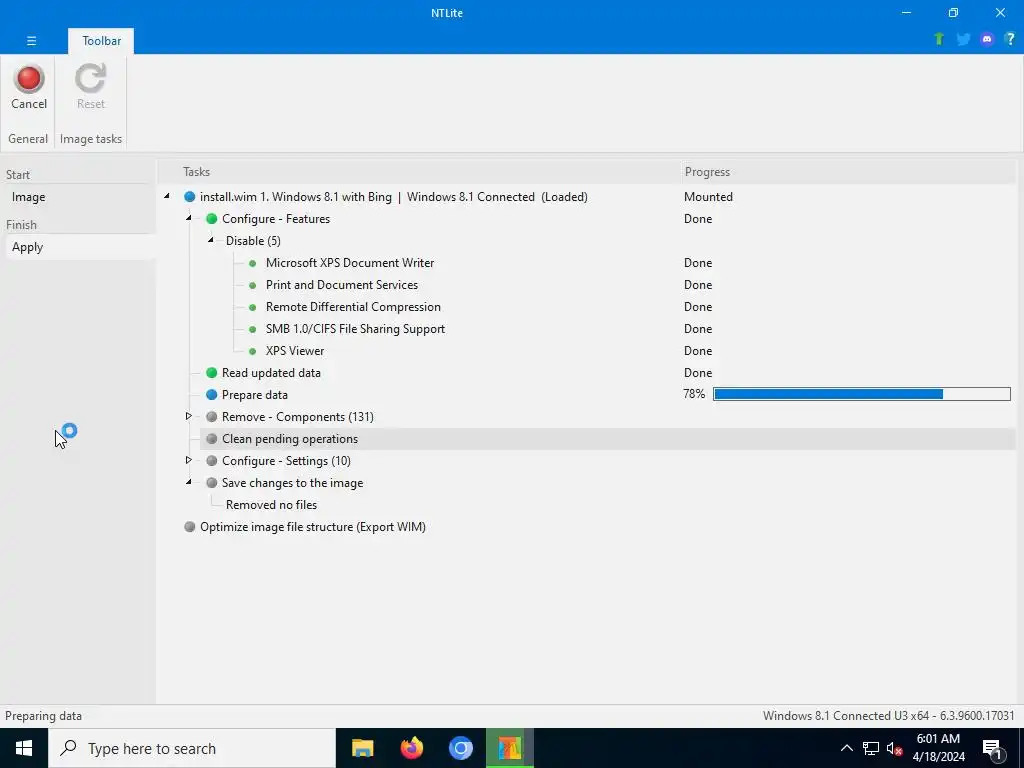Select Remote Differential Compression row
Screen dimensions: 1024x768
click(x=353, y=307)
